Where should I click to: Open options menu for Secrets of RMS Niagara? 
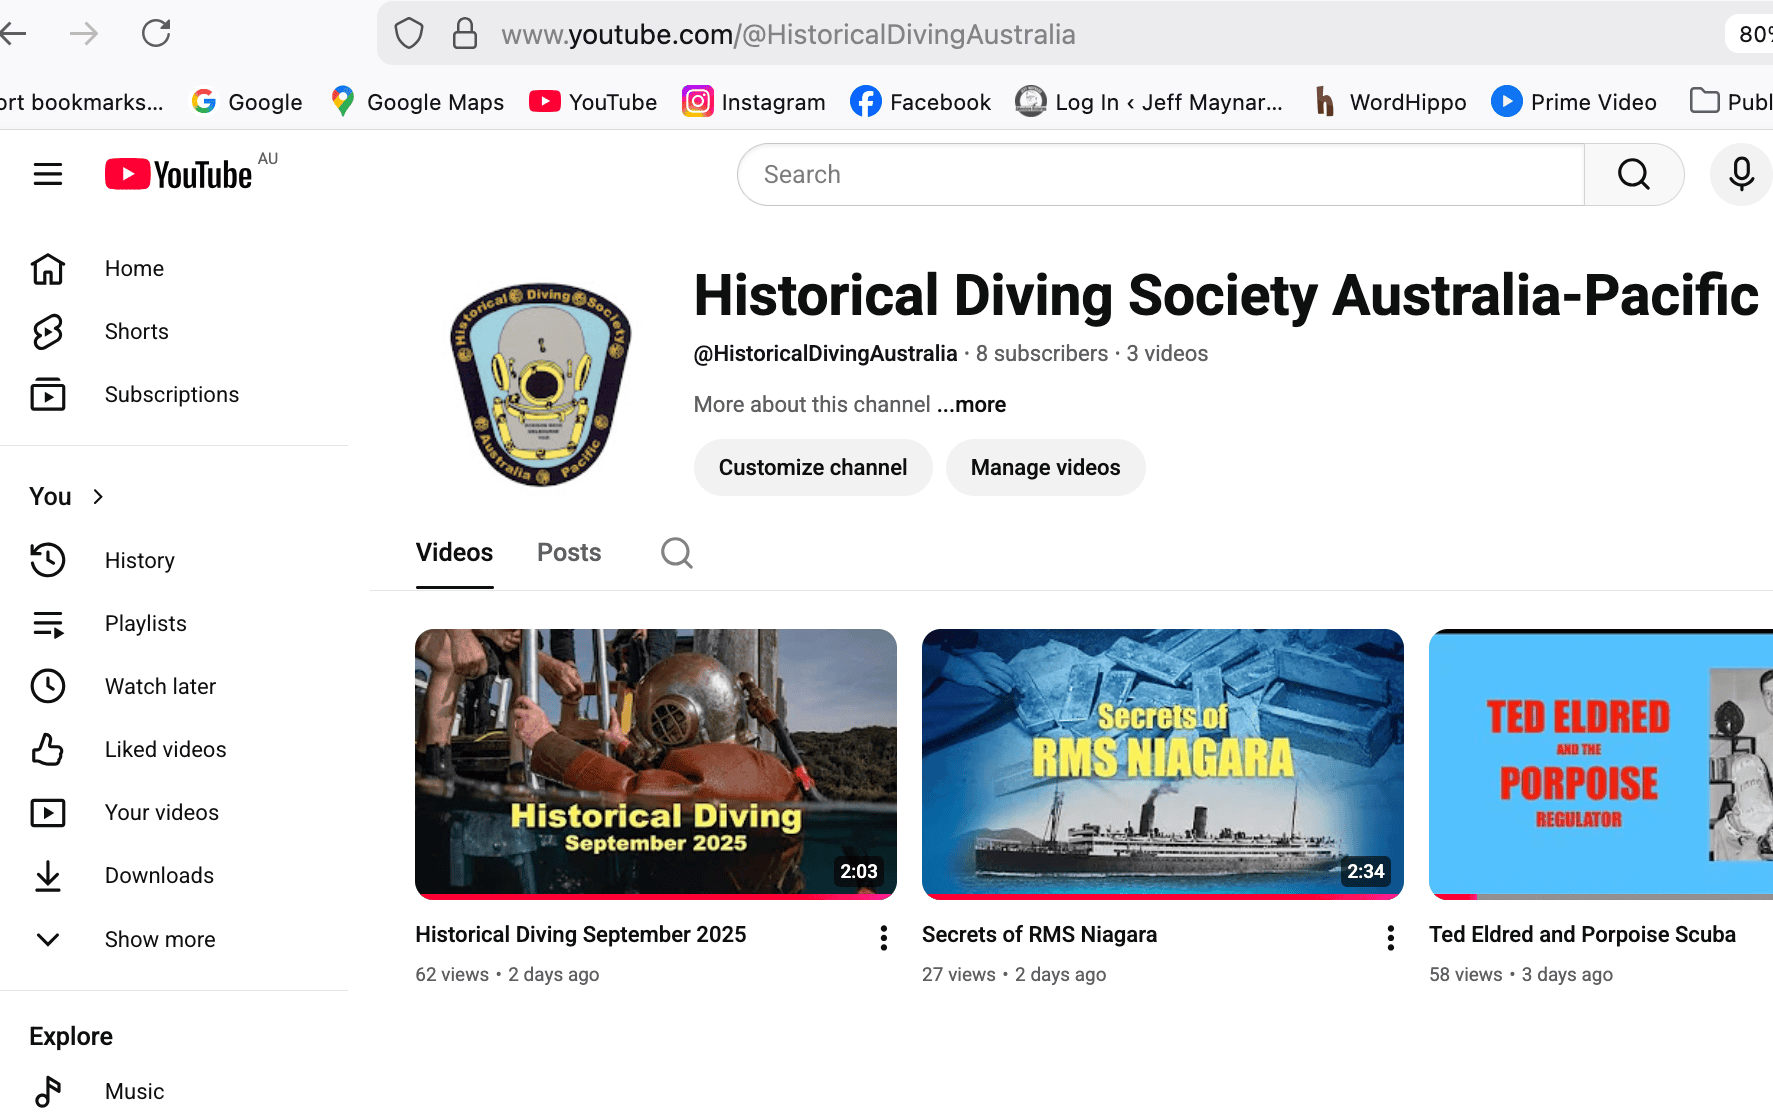[x=1390, y=937]
